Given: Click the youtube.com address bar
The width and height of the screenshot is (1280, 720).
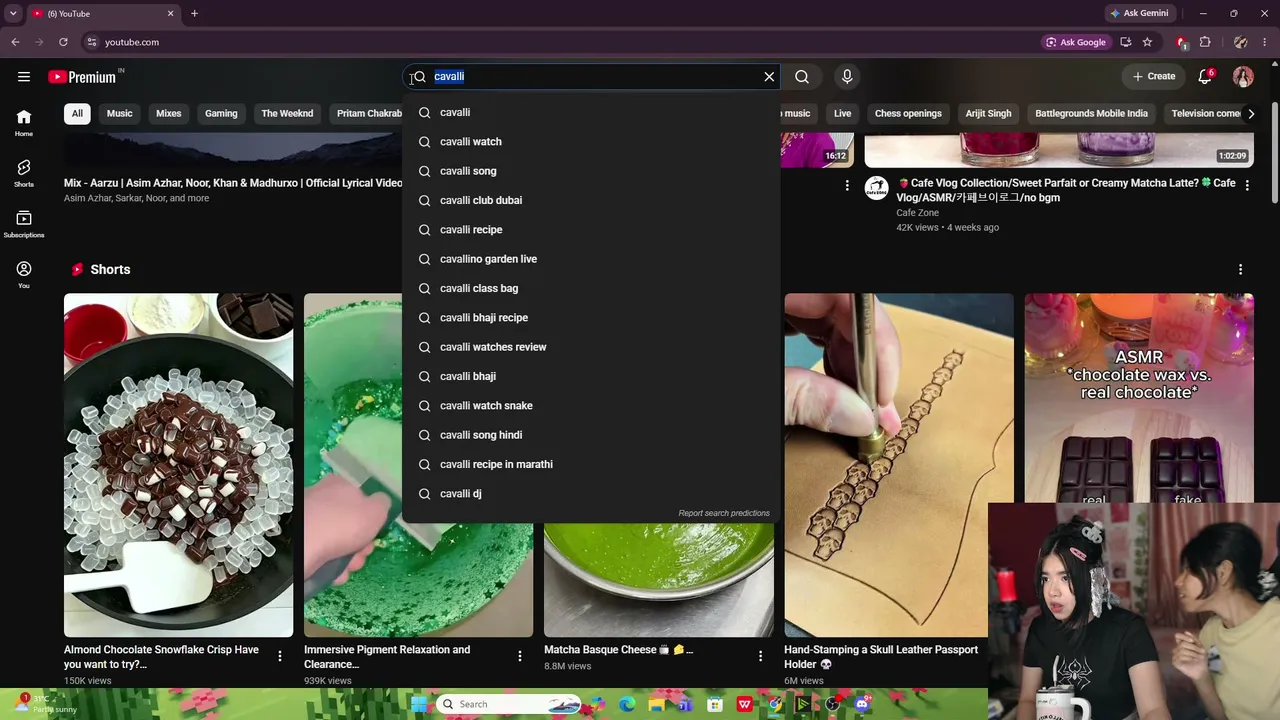Looking at the screenshot, I should click(x=560, y=42).
